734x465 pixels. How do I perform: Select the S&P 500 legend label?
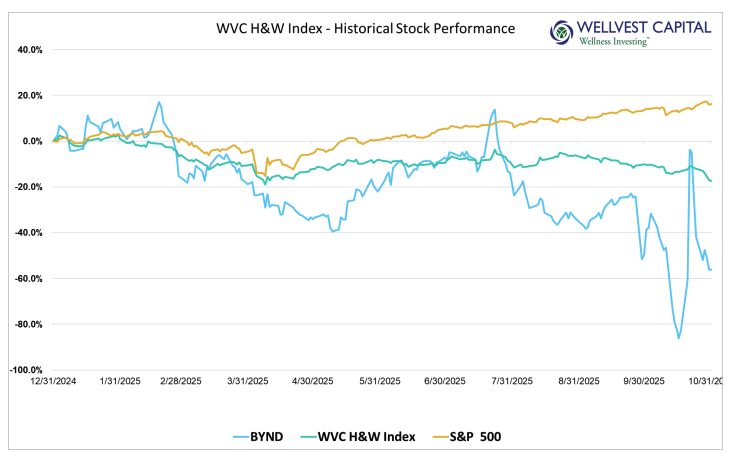pos(471,437)
